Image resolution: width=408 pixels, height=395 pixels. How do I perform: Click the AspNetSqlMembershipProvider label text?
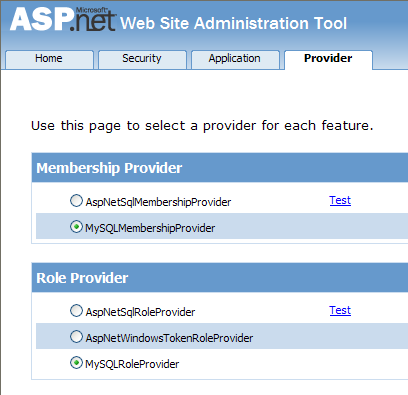[x=158, y=202]
